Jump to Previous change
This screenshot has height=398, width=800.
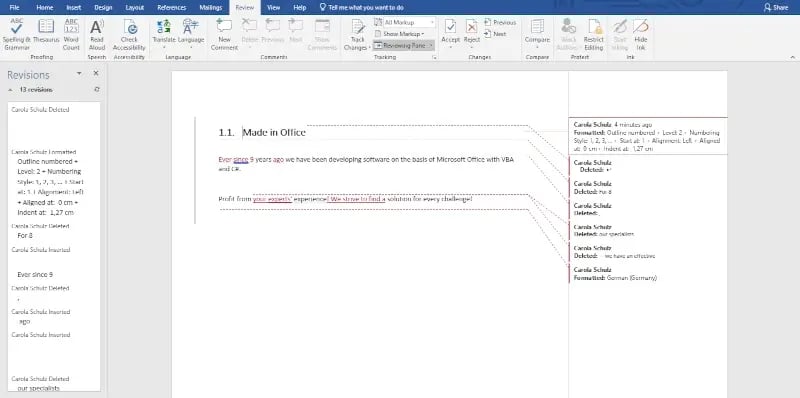pyautogui.click(x=500, y=22)
